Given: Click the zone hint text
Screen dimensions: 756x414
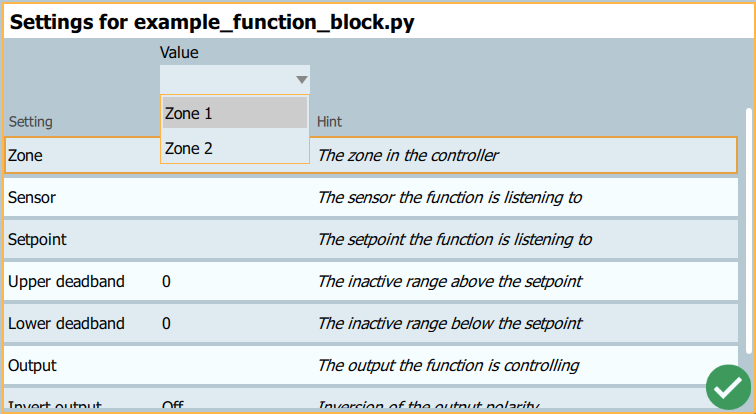Looking at the screenshot, I should 408,156.
